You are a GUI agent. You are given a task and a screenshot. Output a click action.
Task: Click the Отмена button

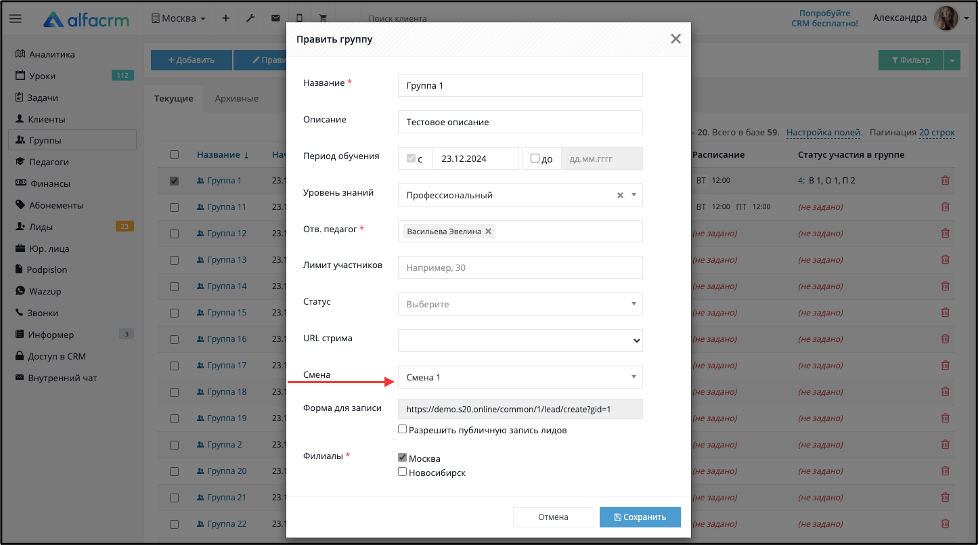coord(553,517)
